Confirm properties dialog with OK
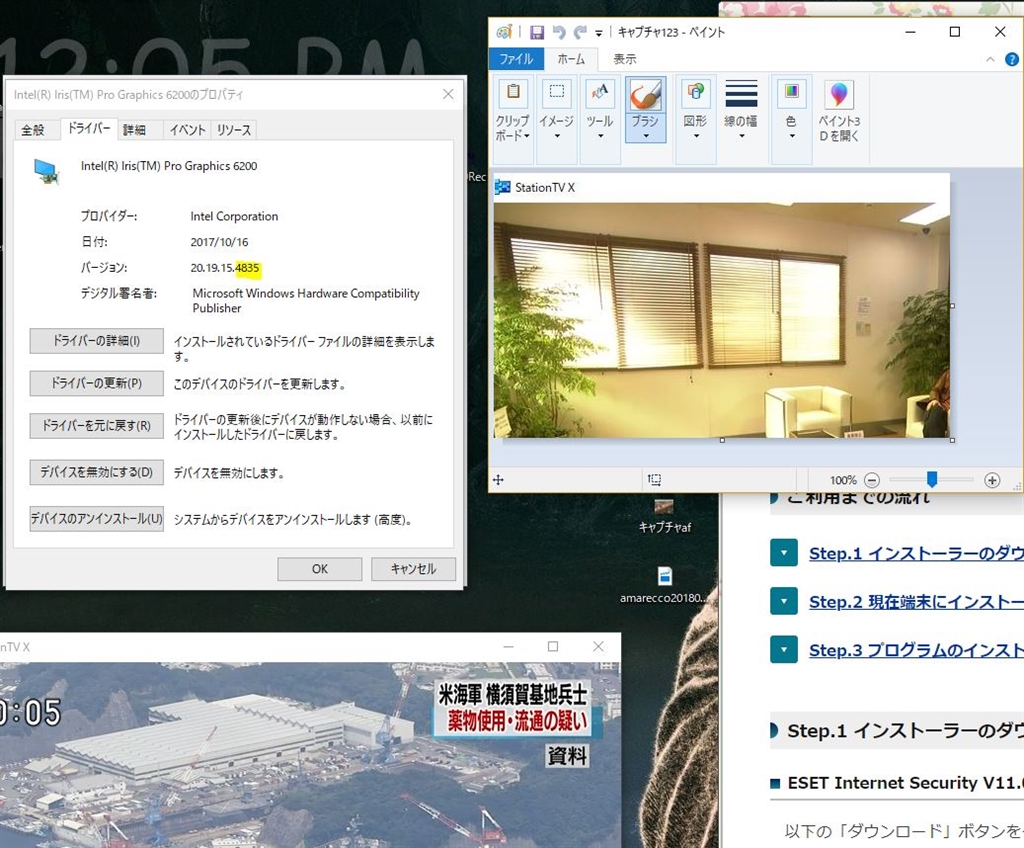This screenshot has height=848, width=1024. click(x=320, y=569)
